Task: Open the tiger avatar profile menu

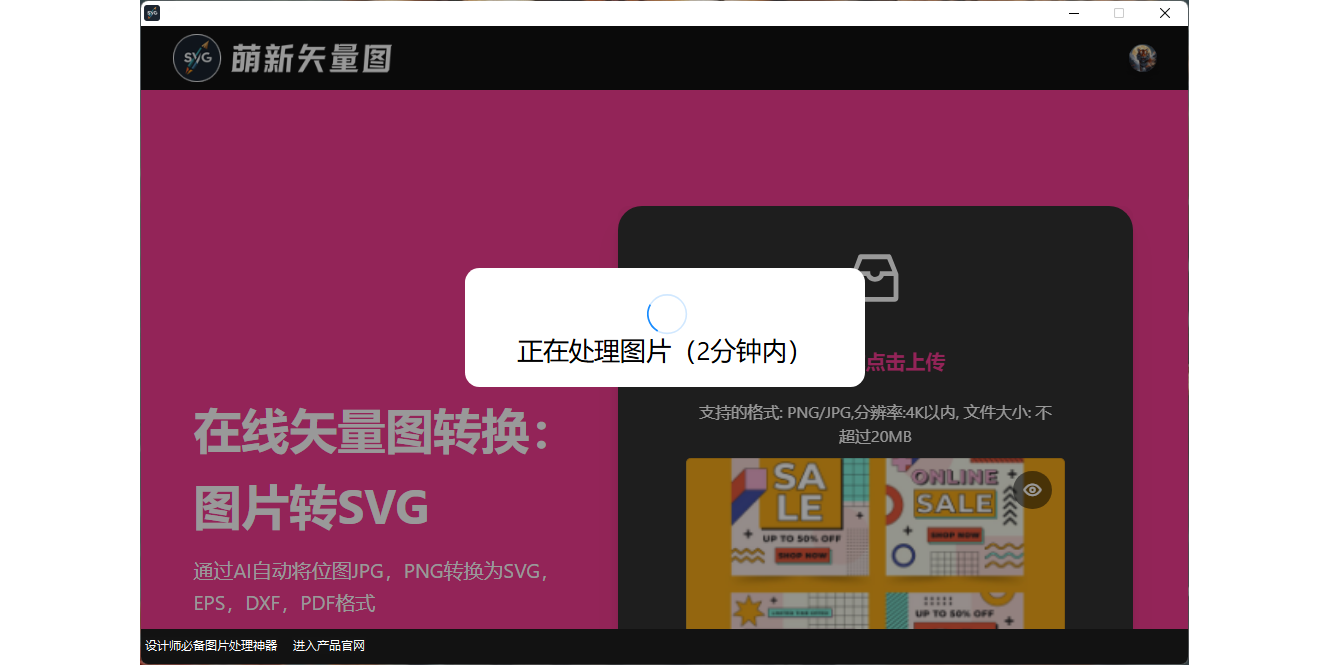Action: pyautogui.click(x=1142, y=58)
